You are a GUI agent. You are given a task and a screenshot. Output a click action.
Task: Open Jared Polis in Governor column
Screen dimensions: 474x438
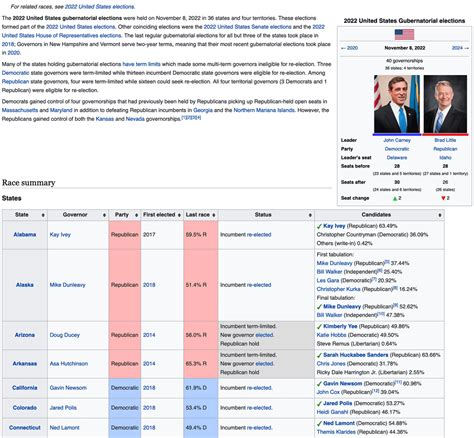point(63,408)
